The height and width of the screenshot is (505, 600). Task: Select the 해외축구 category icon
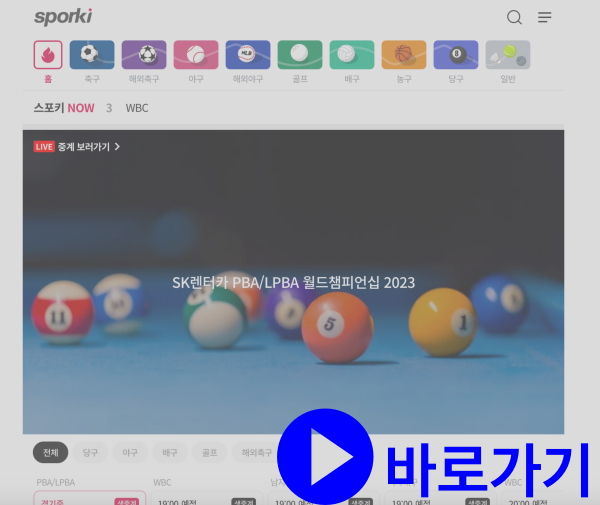tap(144, 55)
